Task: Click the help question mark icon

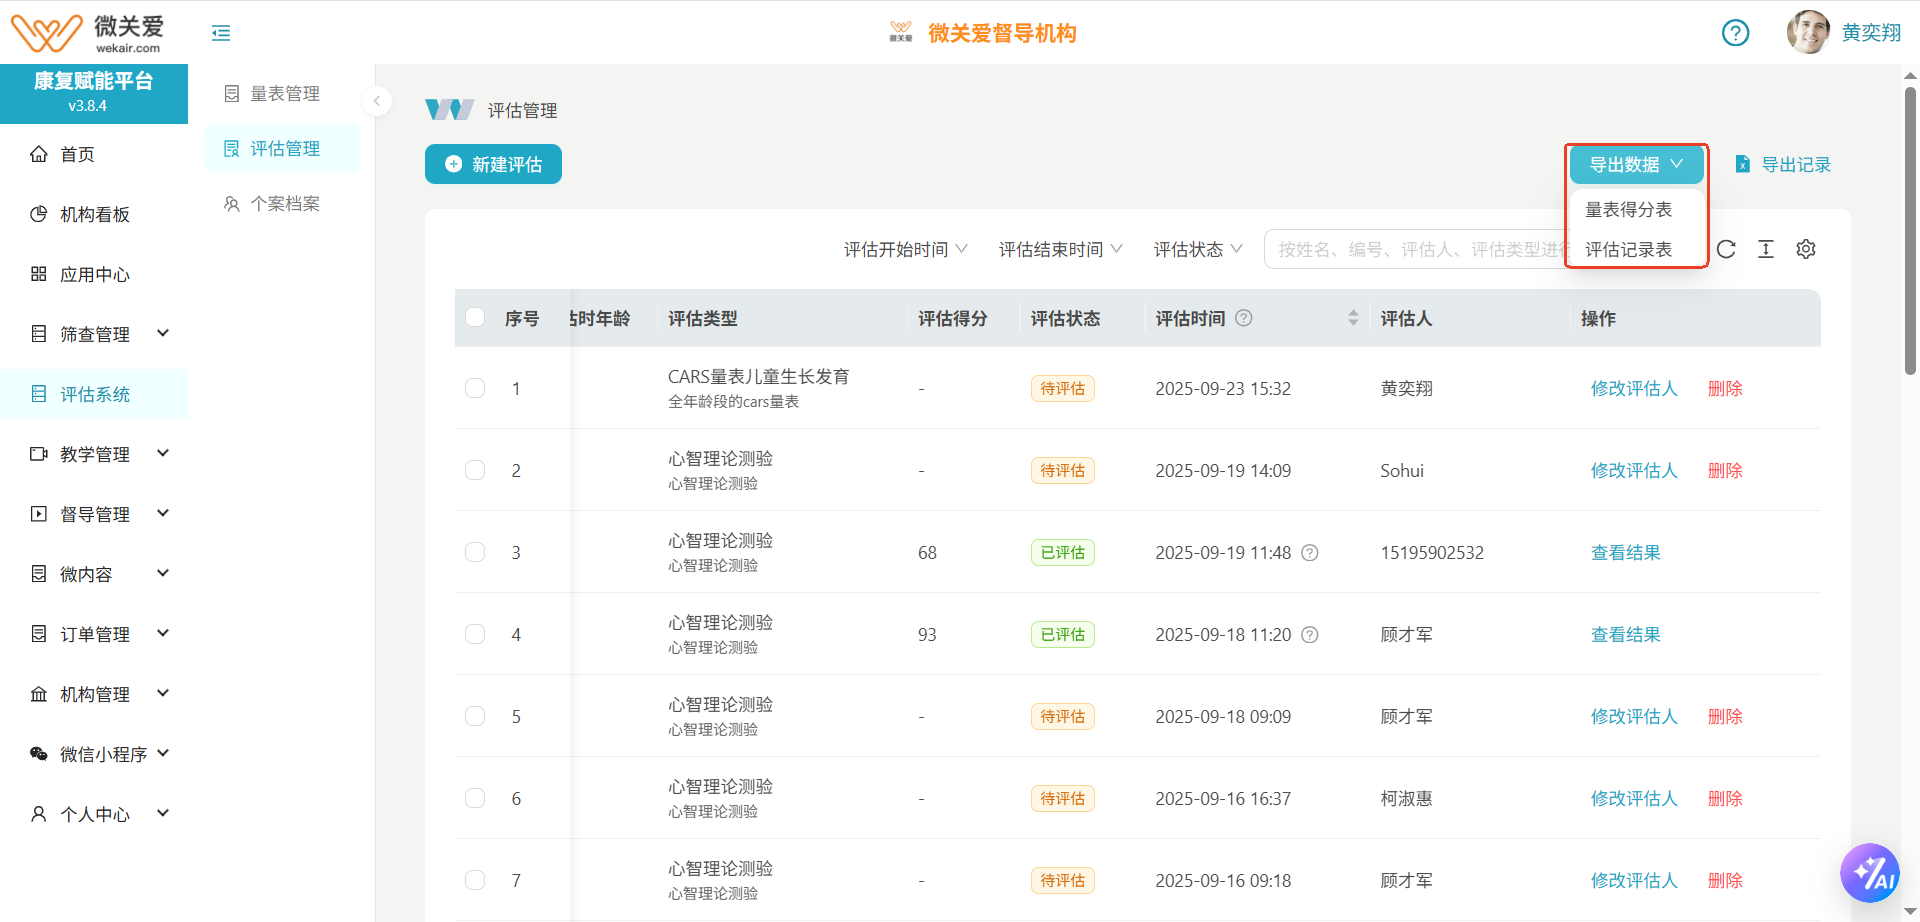Action: pos(1735,33)
